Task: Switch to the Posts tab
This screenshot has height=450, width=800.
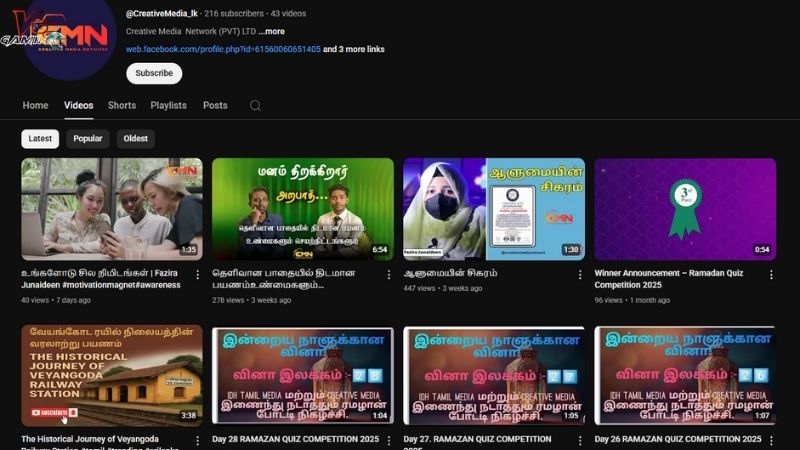Action: pos(215,106)
